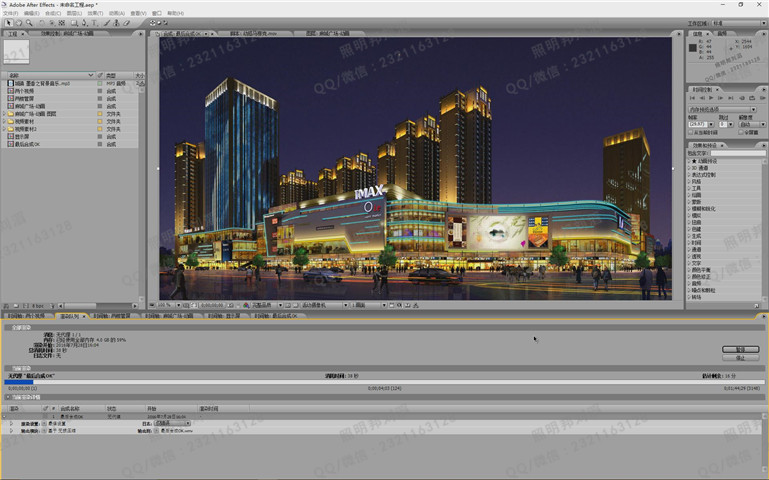Open the Composition menu
Screen dimensions: 769x480
tap(53, 13)
